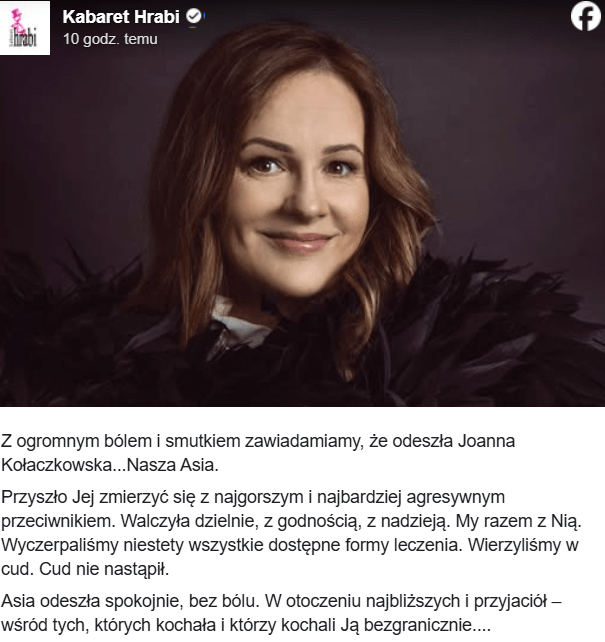
Task: Click the words "W otoczeniu najbliższych"
Action: click(x=362, y=601)
